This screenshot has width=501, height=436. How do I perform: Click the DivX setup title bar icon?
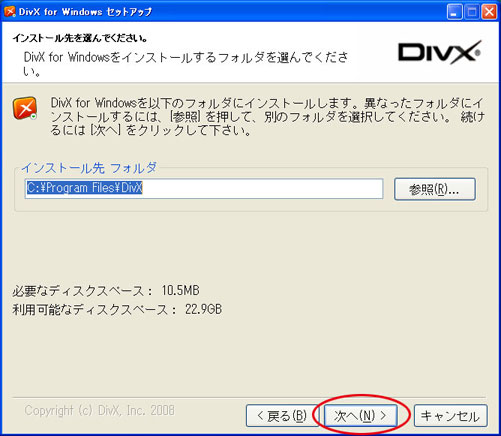[10, 12]
